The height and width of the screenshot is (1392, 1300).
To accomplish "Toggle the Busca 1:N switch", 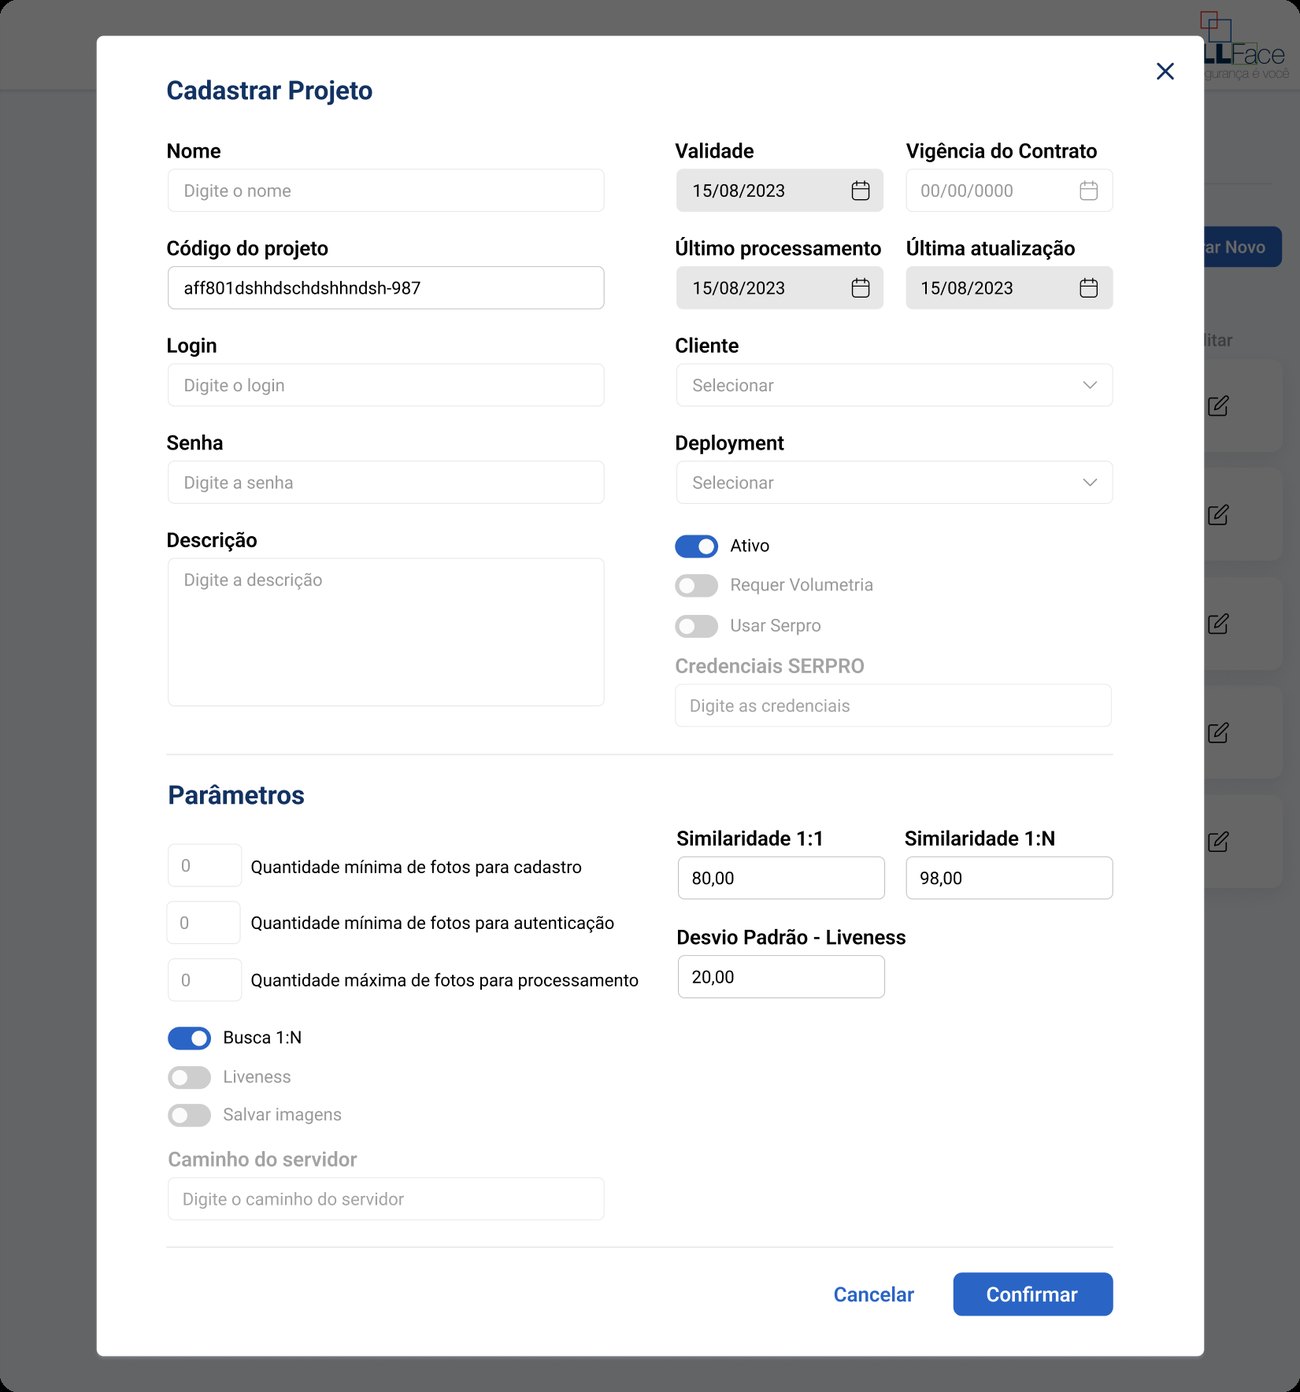I will (189, 1038).
